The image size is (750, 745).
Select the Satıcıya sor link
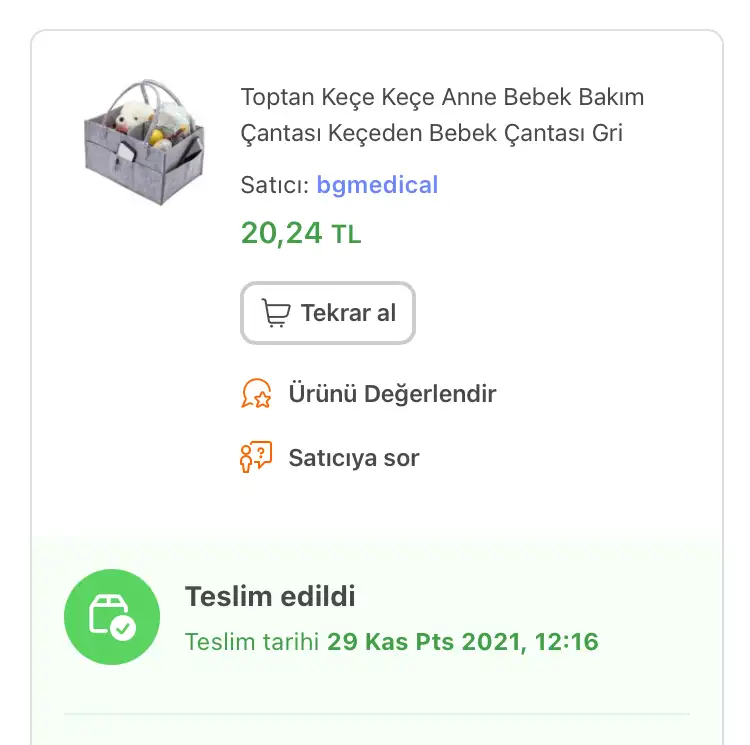[354, 459]
